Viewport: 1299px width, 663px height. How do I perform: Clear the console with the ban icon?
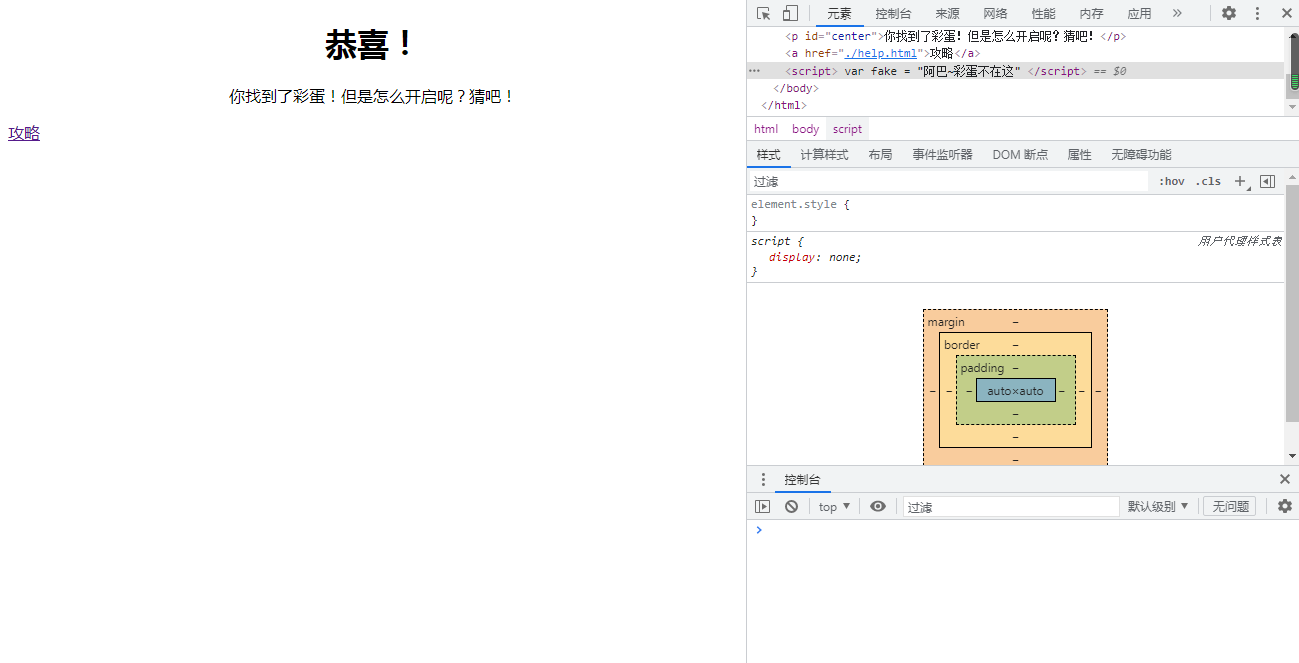(x=791, y=507)
